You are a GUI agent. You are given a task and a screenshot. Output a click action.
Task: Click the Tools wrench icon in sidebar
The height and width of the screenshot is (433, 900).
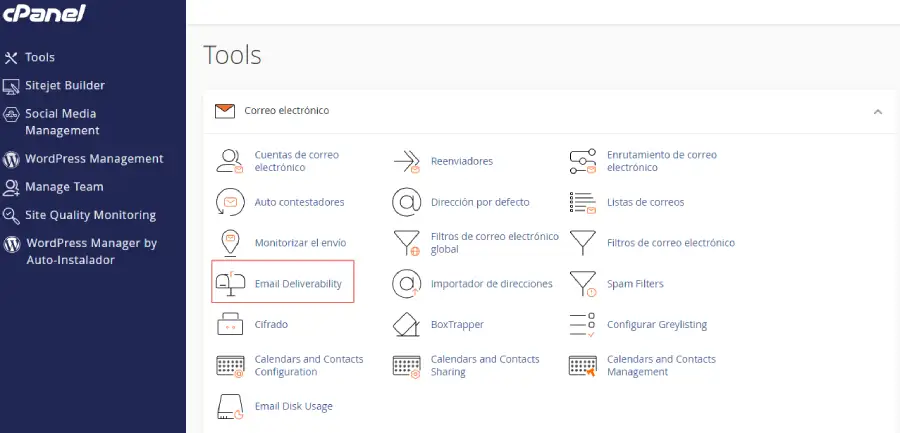[x=11, y=57]
